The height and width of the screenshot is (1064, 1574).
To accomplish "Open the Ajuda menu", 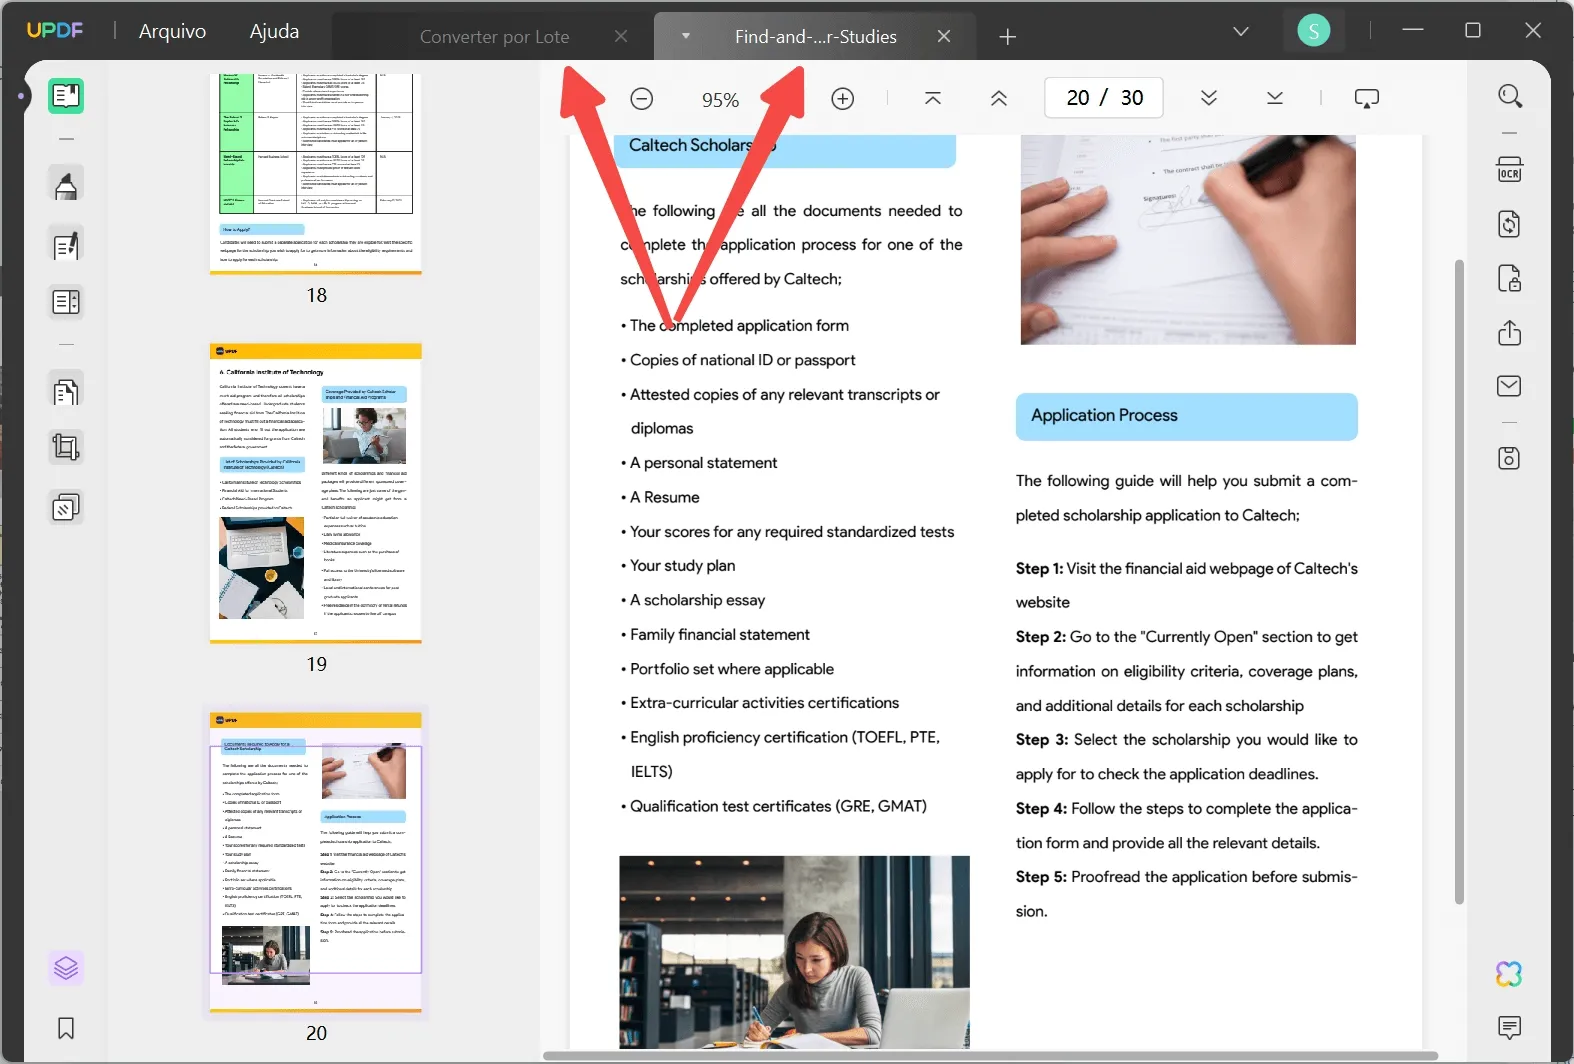I will pos(274,31).
